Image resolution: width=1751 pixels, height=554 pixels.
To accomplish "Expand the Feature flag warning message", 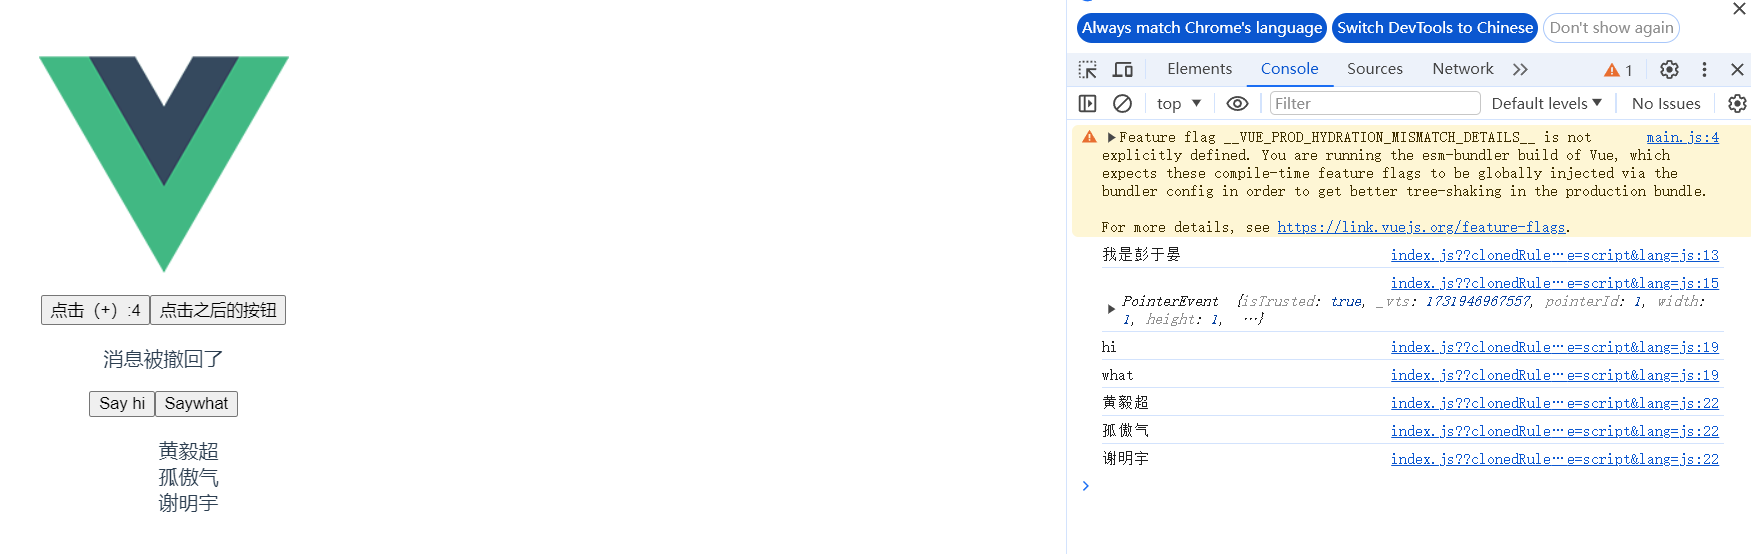I will coord(1111,137).
